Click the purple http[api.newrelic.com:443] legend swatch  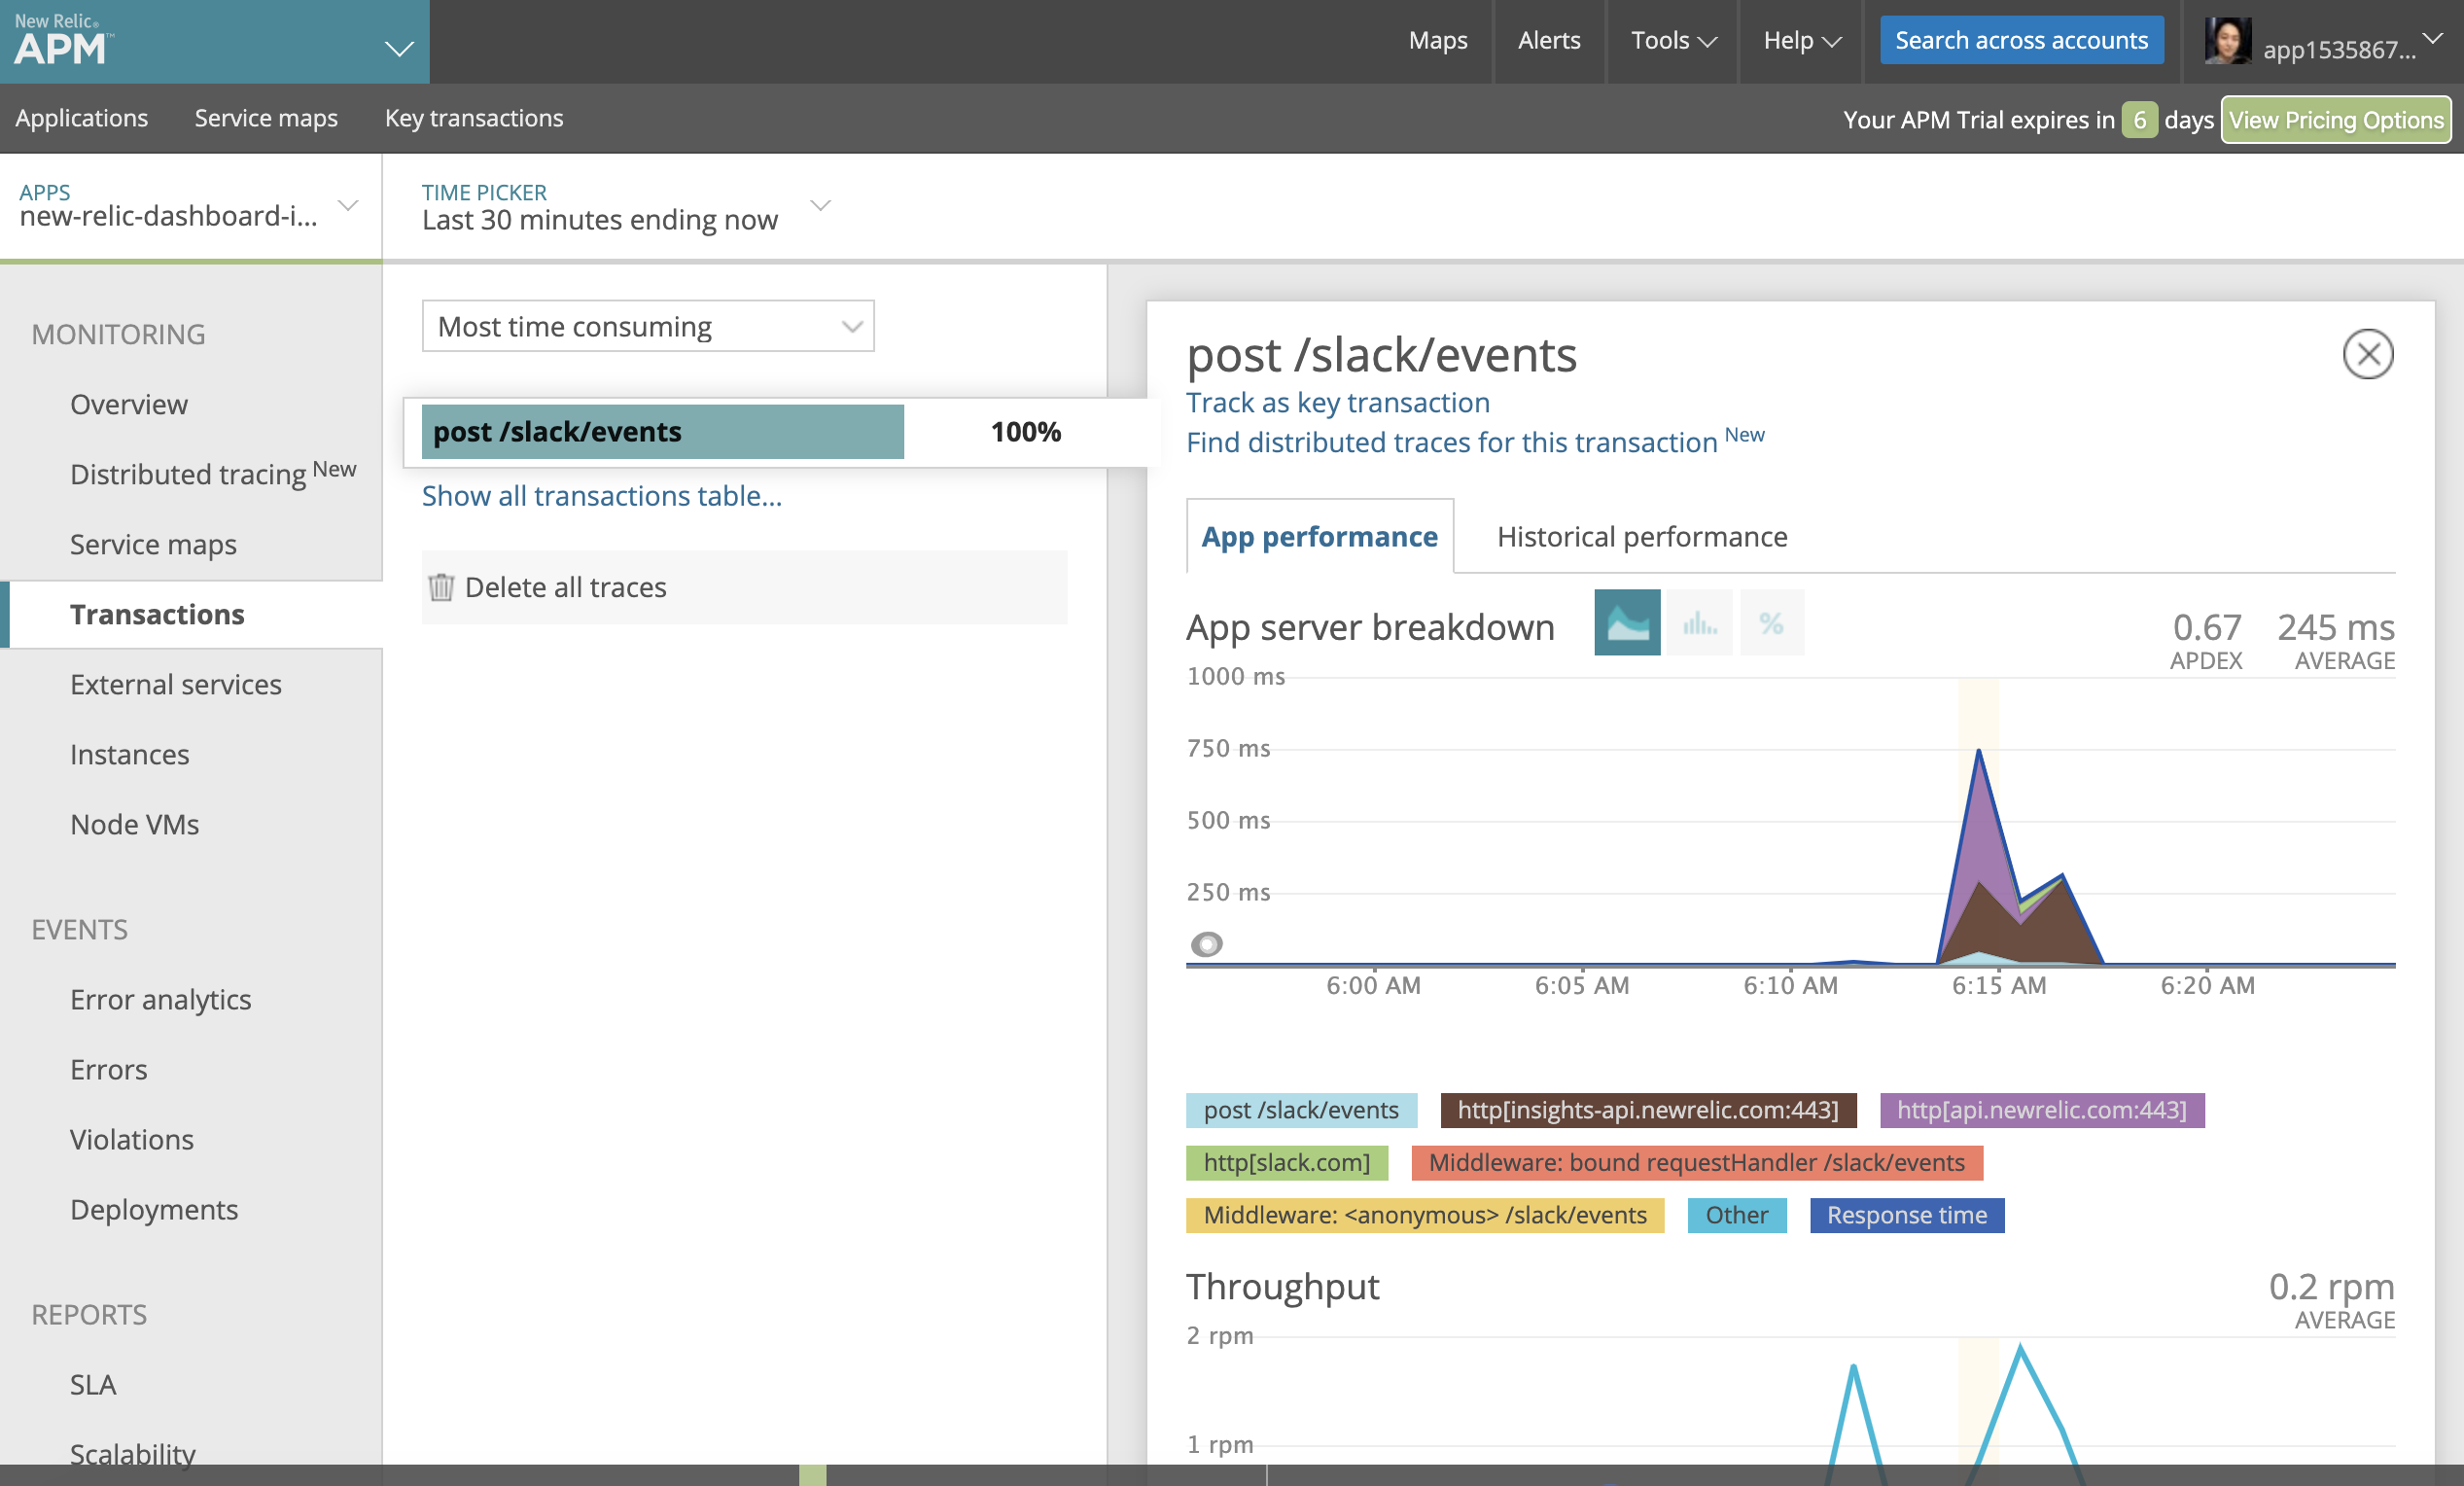coord(2041,1110)
